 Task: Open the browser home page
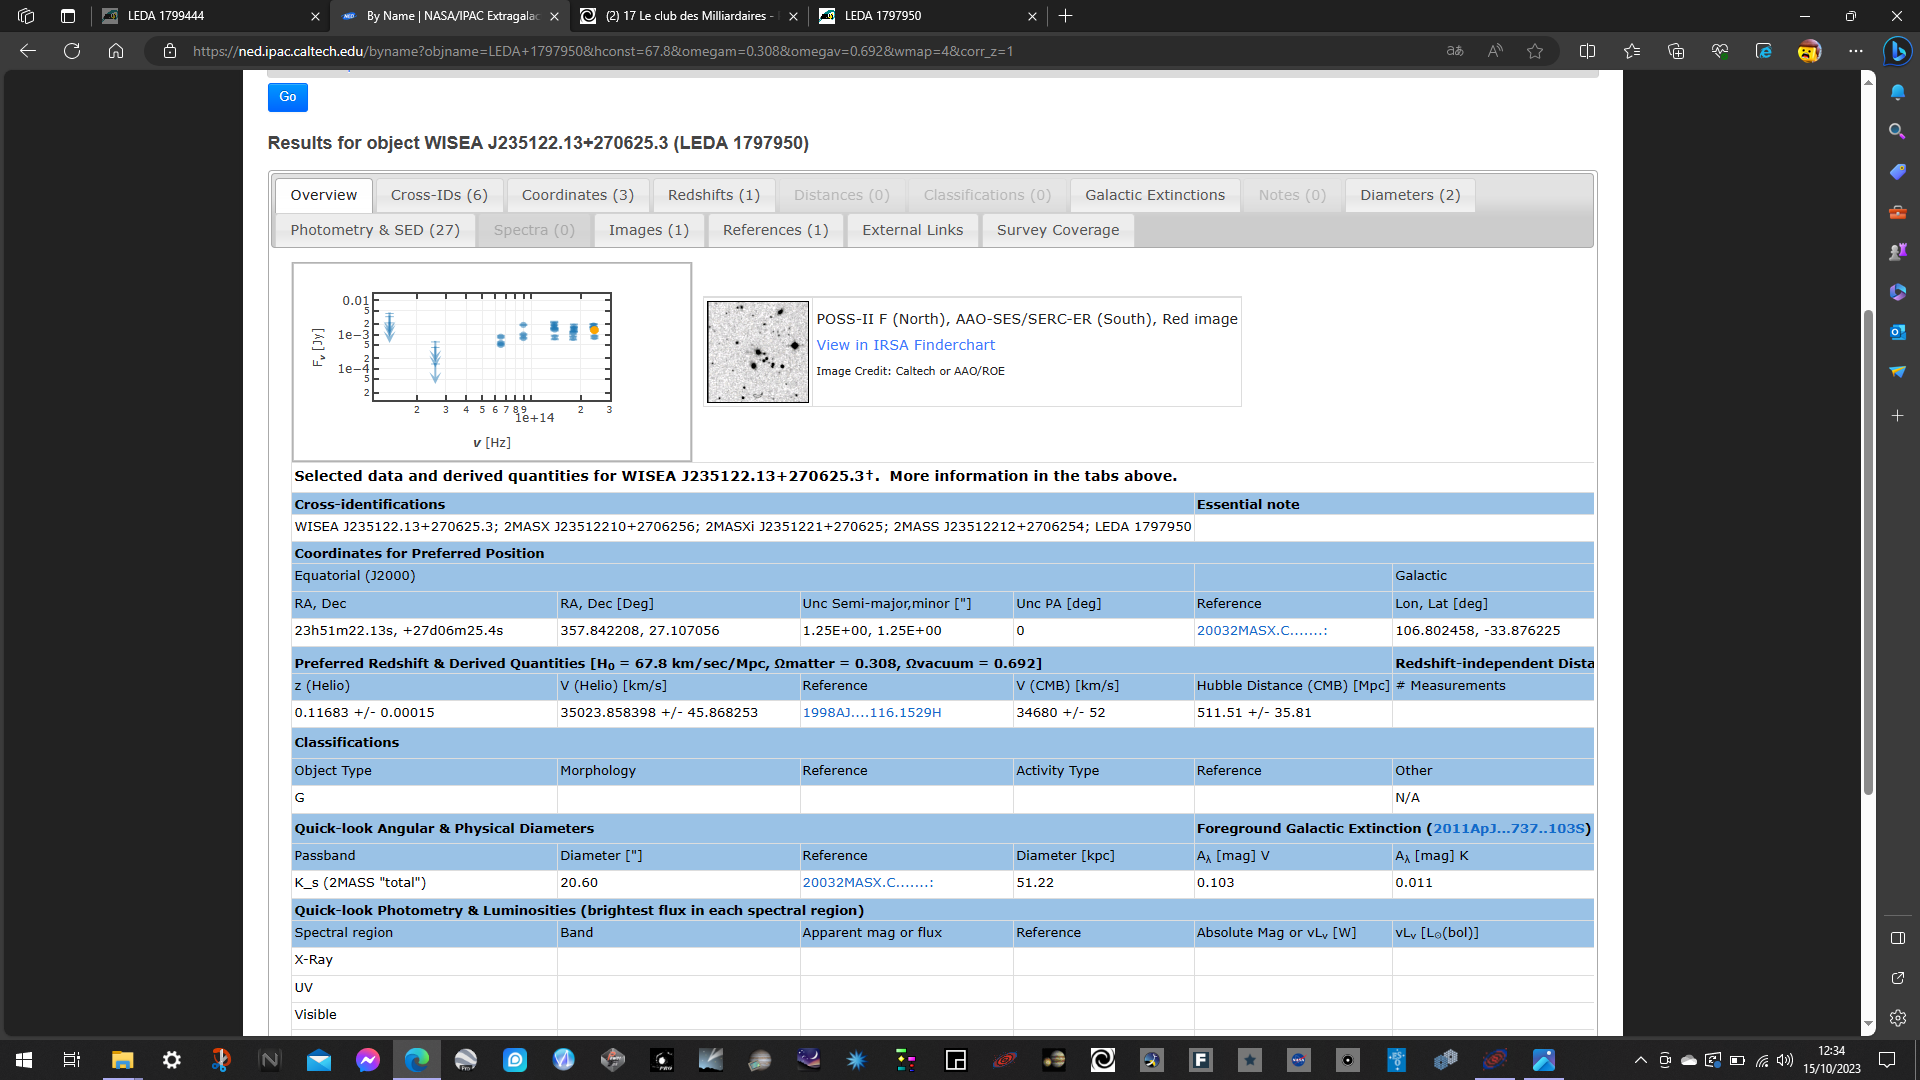point(116,51)
